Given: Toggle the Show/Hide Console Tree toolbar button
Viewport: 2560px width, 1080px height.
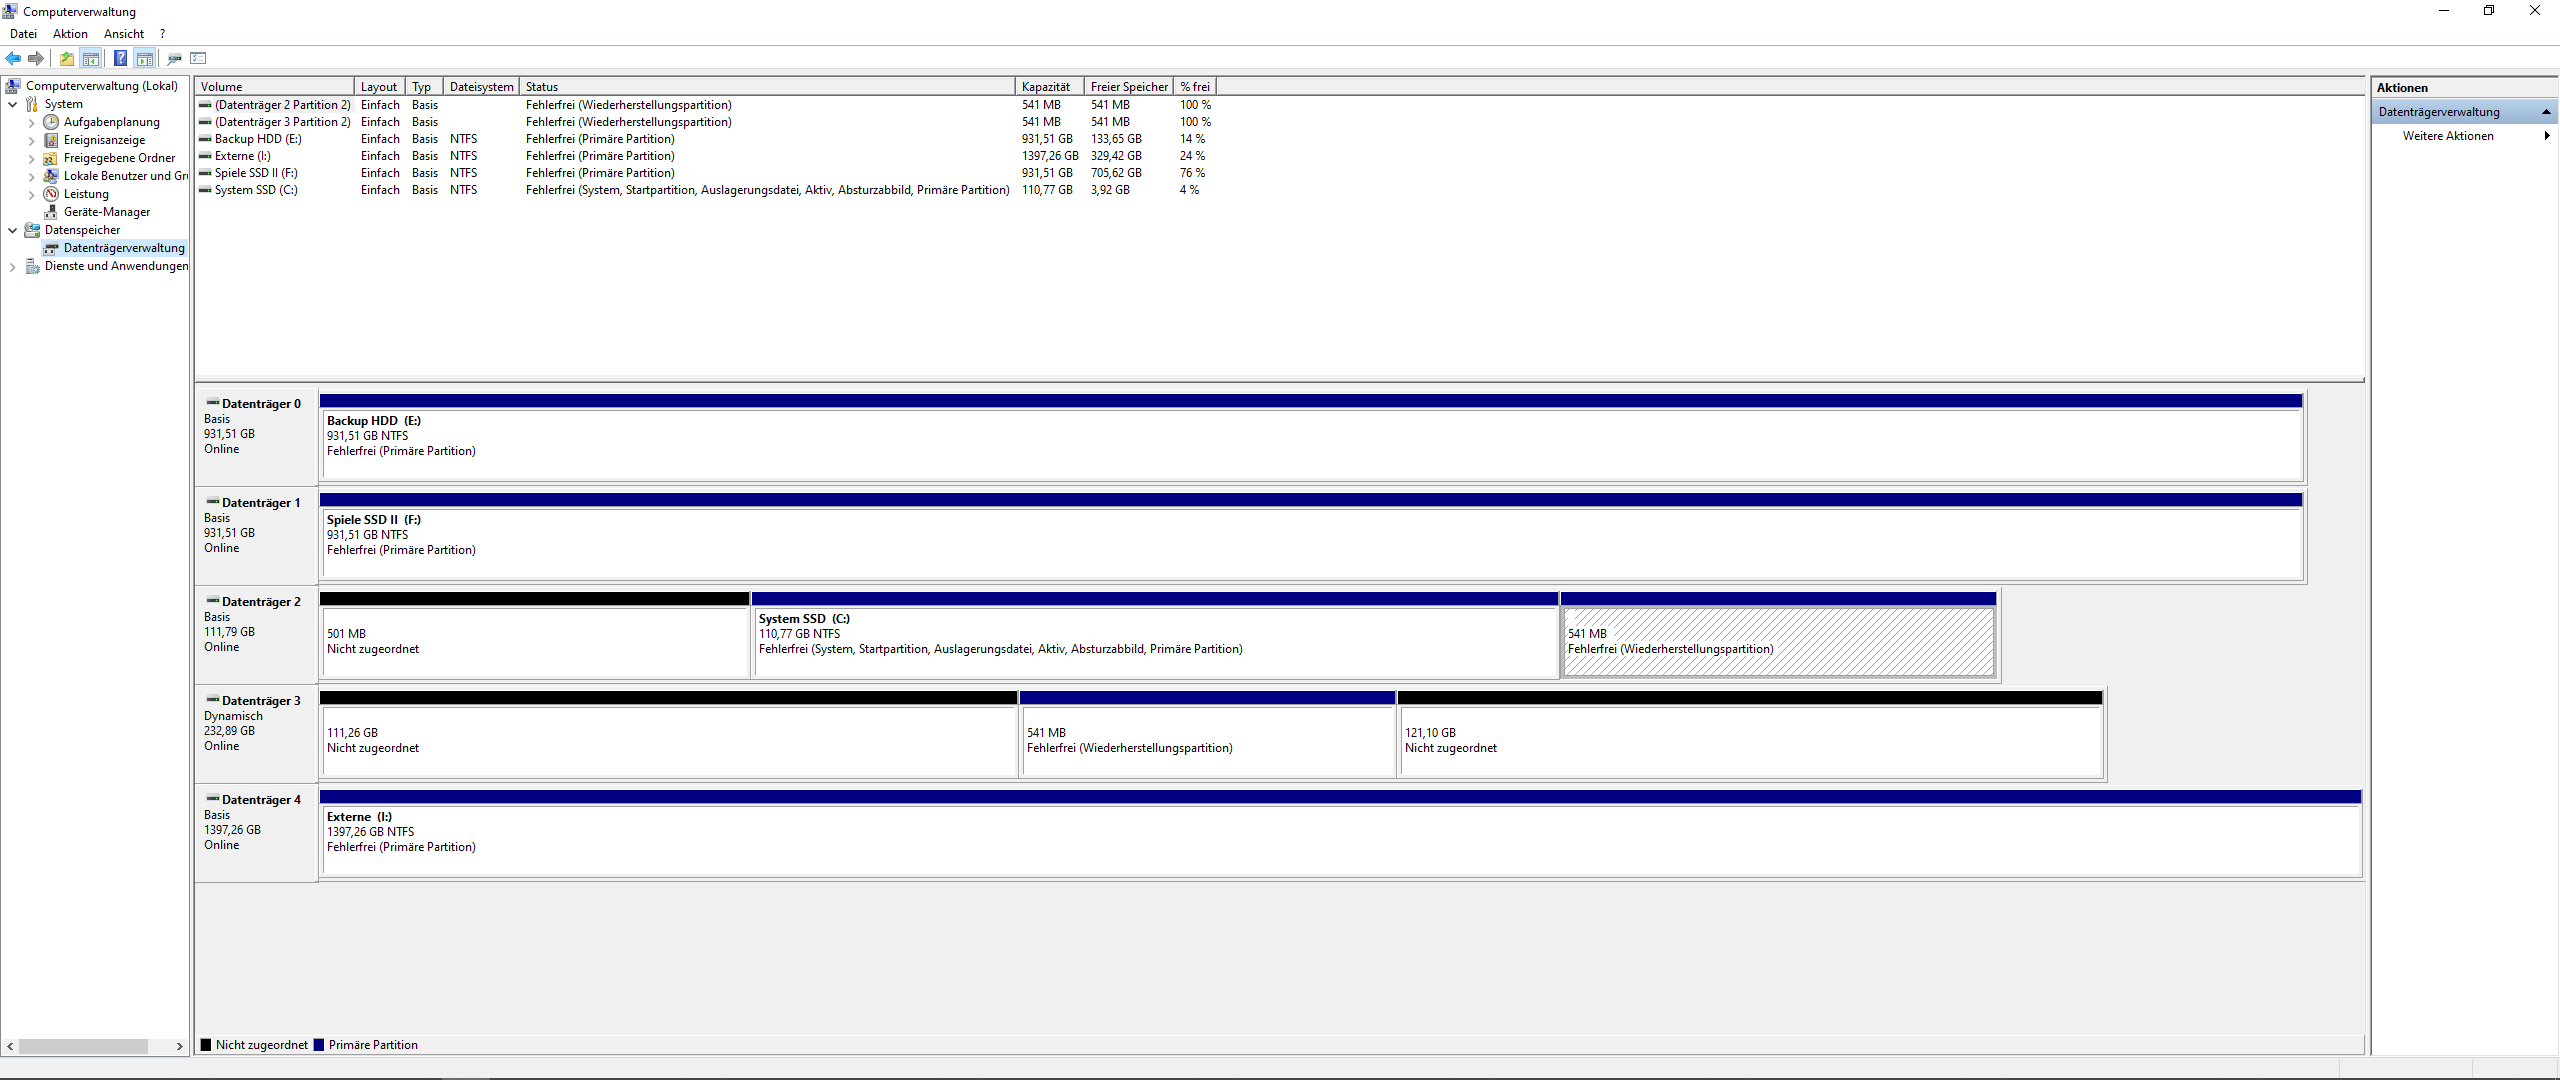Looking at the screenshot, I should 91,58.
